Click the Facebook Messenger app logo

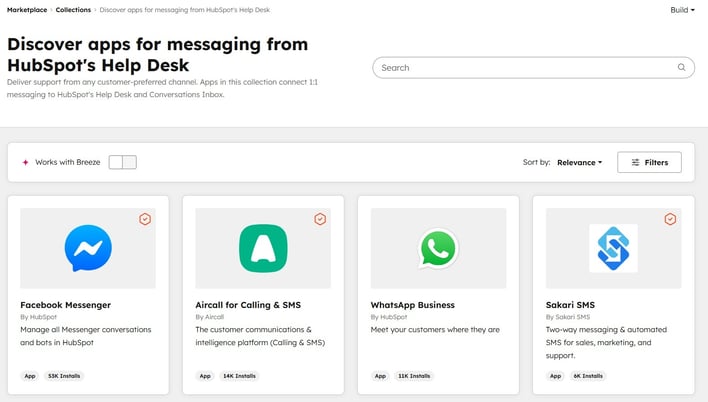point(88,248)
